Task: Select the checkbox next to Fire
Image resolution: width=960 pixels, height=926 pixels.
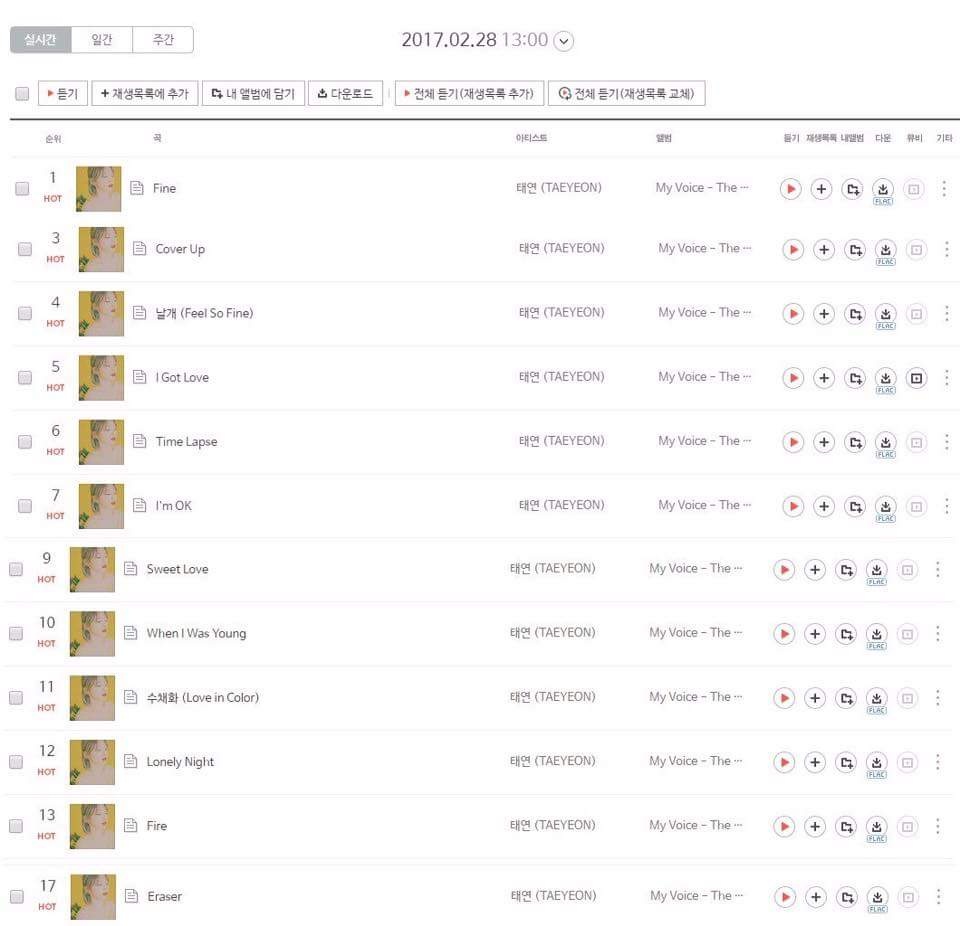Action: click(16, 826)
